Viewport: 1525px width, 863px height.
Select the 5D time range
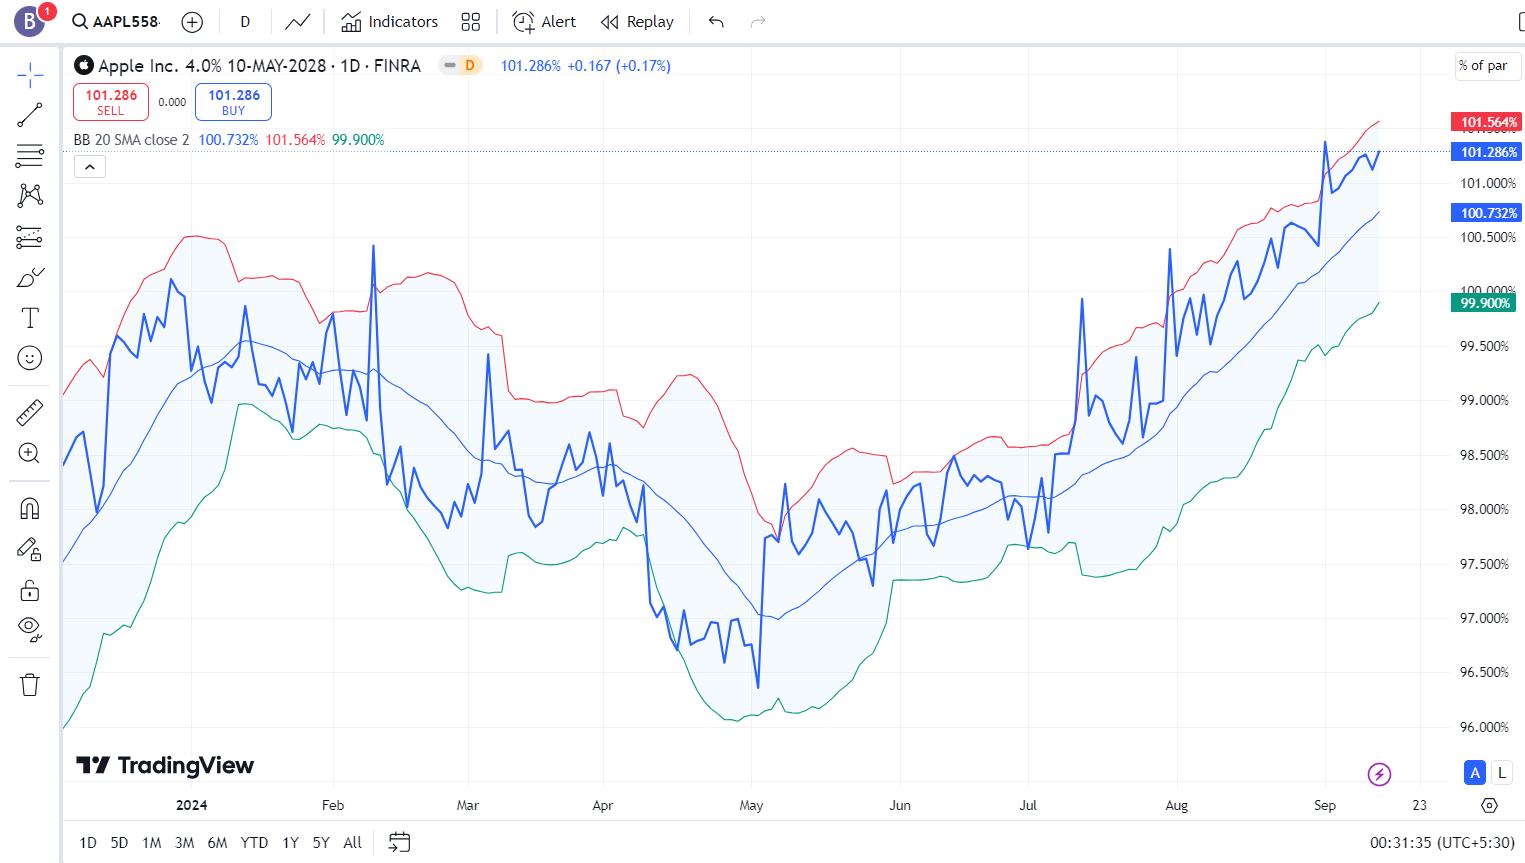tap(119, 843)
